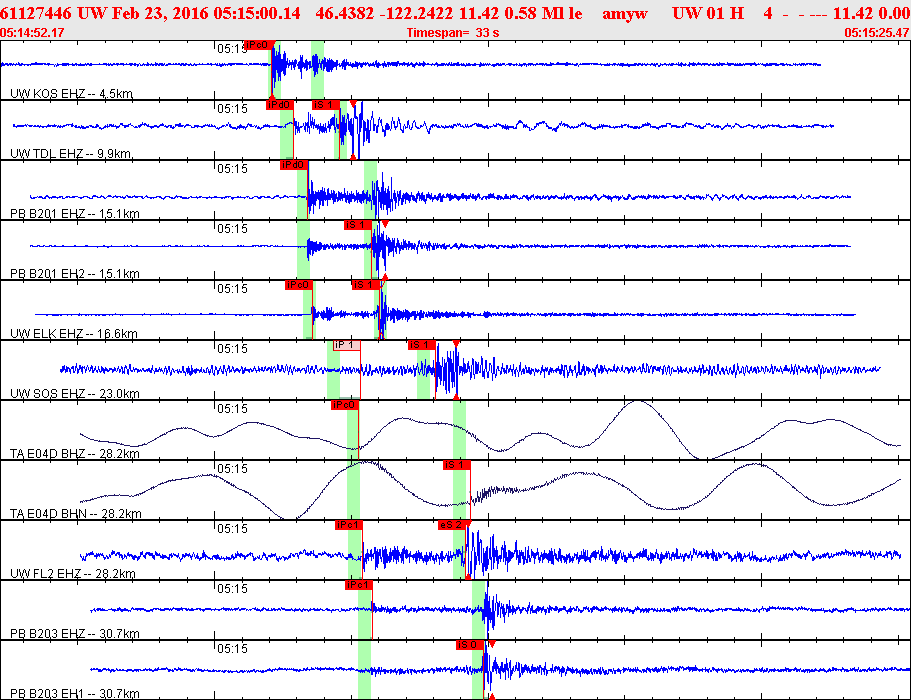
Task: Select the iPc0 pick flag on TA E04D BHZ
Action: [x=345, y=405]
